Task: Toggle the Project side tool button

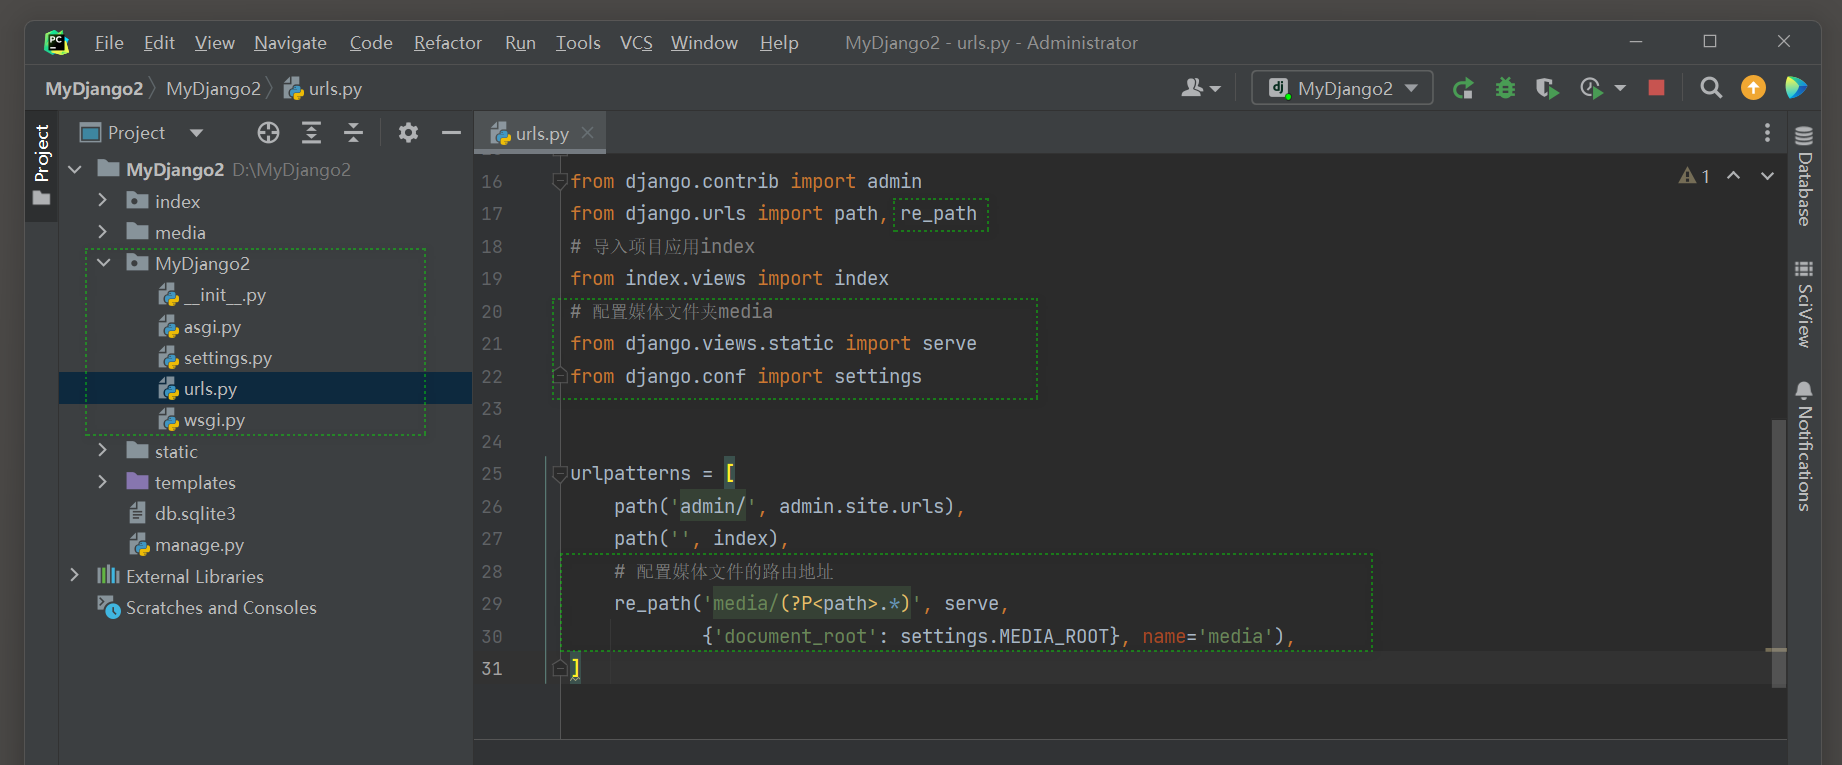Action: click(x=41, y=165)
